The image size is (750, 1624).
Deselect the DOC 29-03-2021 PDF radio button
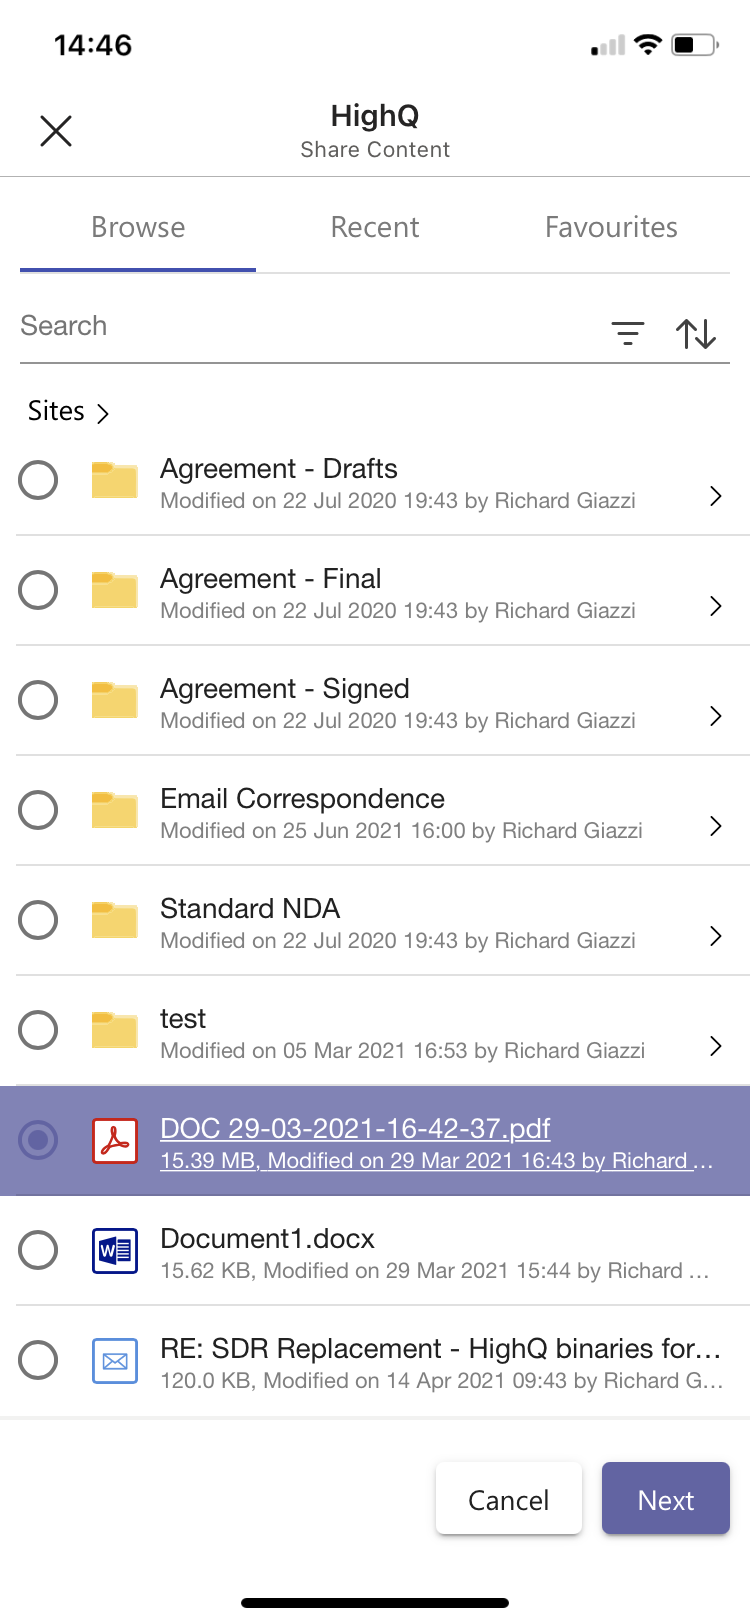click(38, 1140)
